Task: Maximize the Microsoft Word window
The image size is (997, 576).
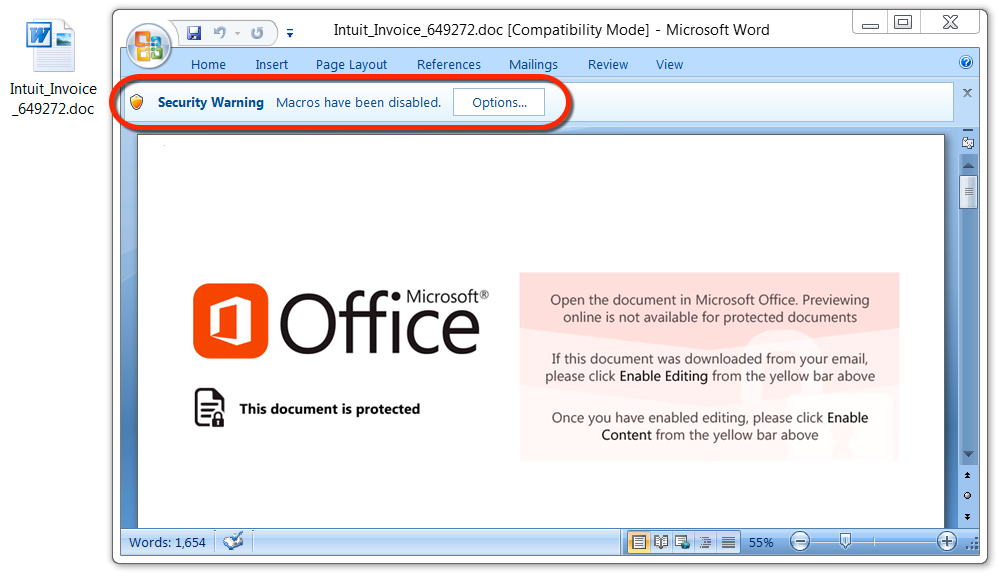Action: click(903, 23)
